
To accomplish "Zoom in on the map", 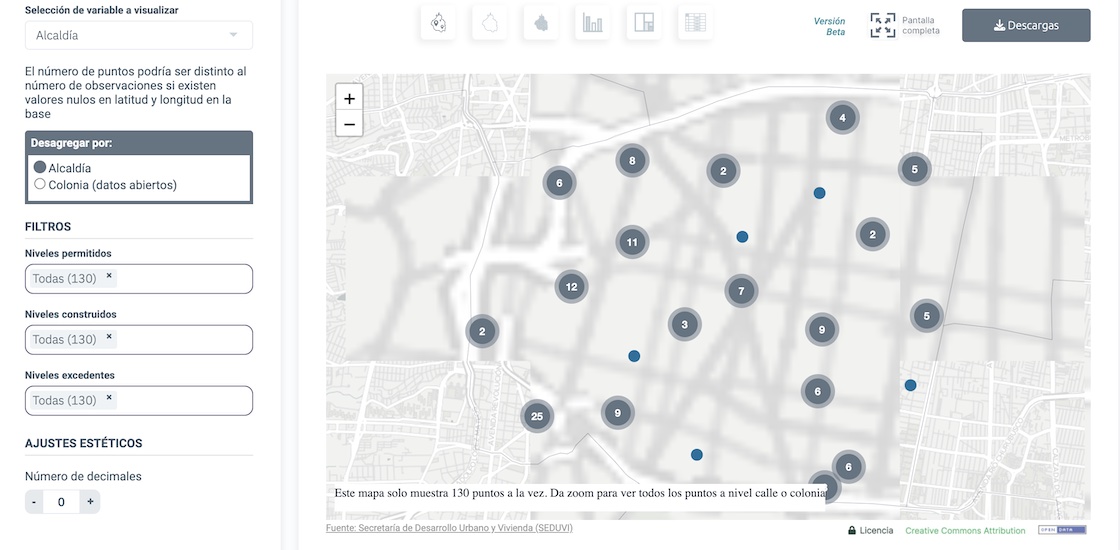I will click(349, 99).
